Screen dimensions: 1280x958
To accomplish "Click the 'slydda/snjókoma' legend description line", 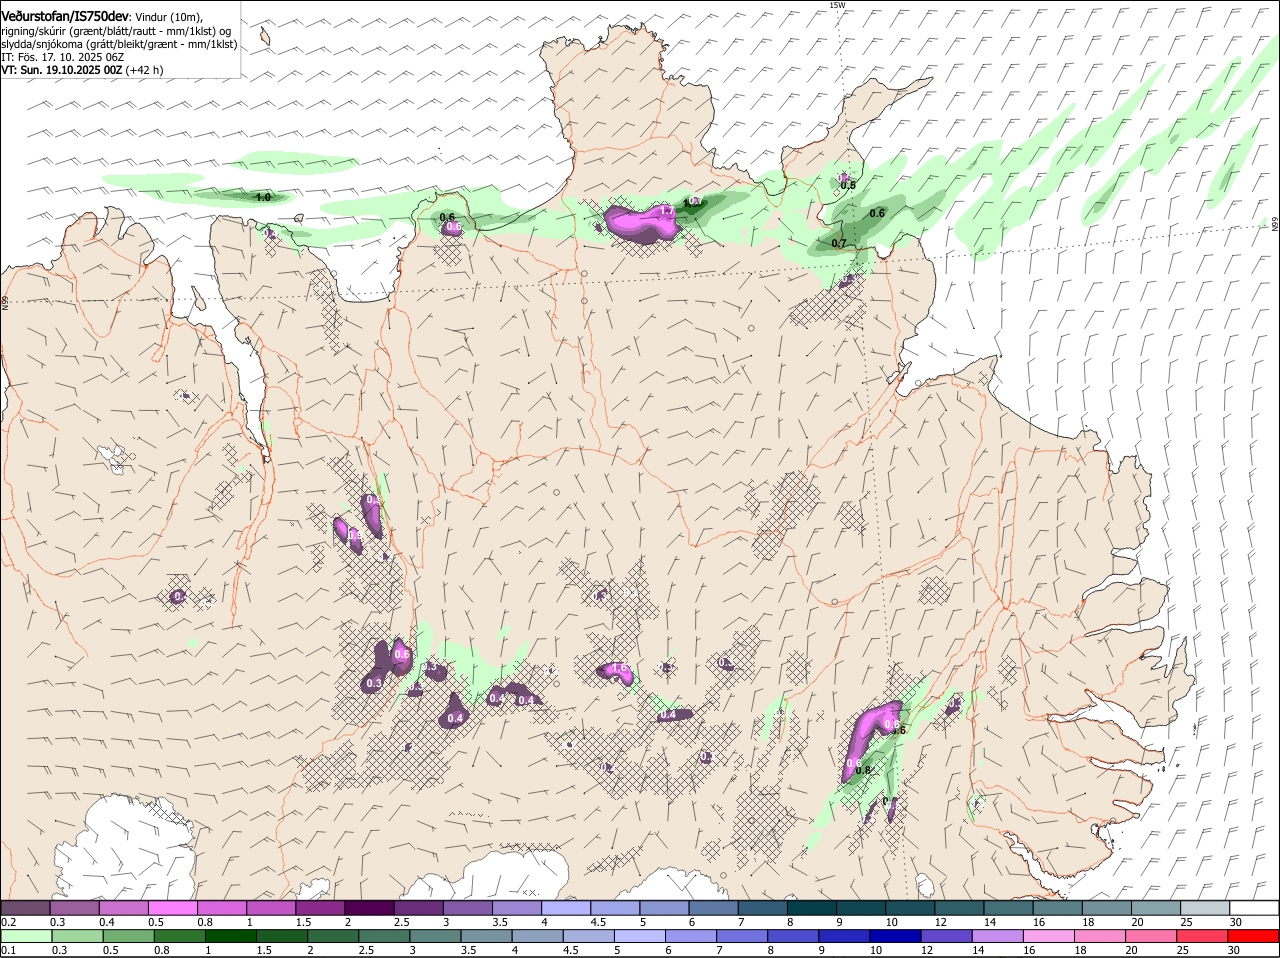I will 119,44.
